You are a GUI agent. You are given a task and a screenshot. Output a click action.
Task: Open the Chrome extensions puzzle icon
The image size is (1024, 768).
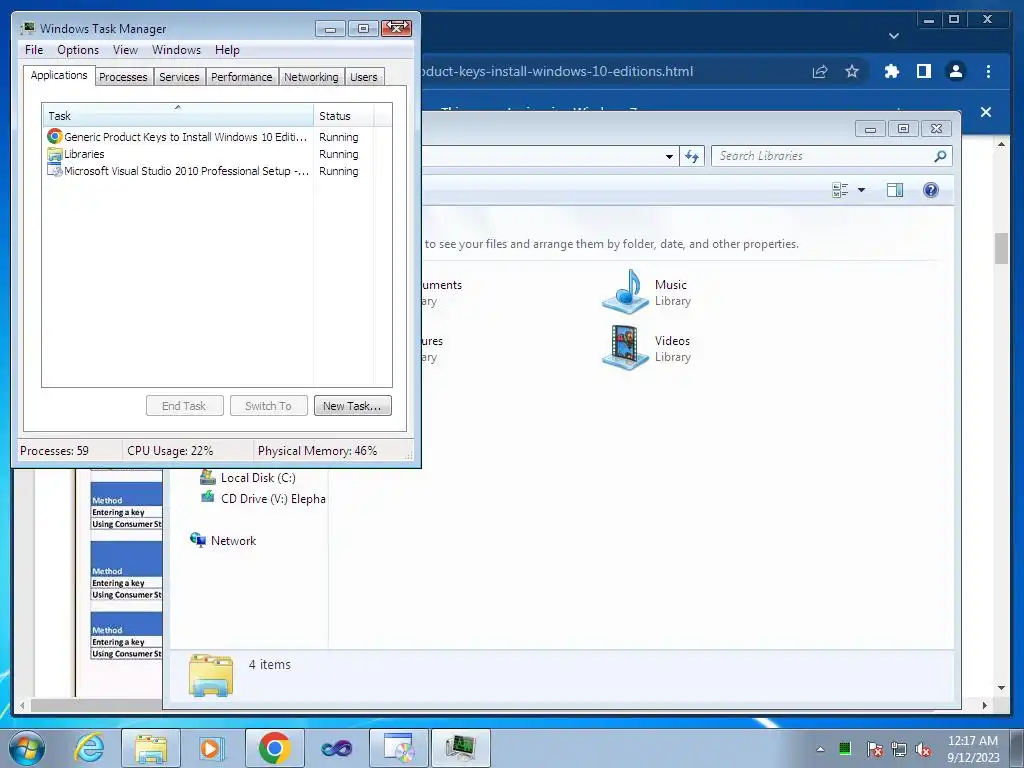[891, 71]
